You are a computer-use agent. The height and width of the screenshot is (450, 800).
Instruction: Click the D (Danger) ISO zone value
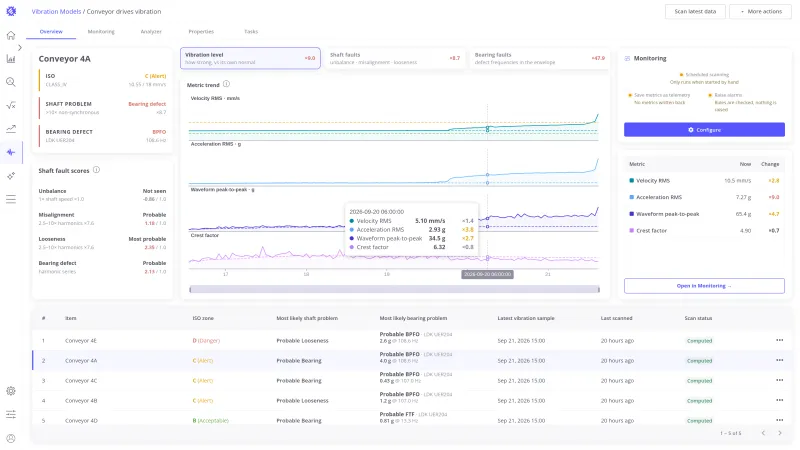click(x=206, y=340)
